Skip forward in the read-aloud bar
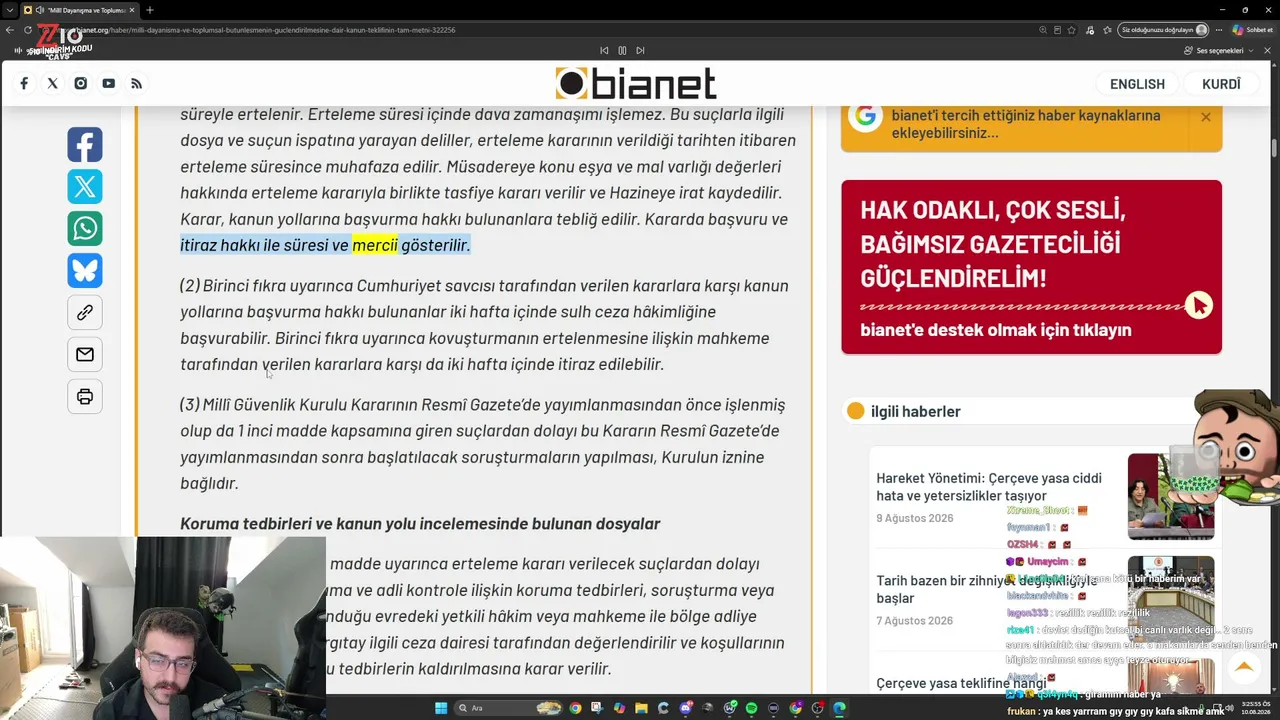Image resolution: width=1280 pixels, height=720 pixels. 640,50
